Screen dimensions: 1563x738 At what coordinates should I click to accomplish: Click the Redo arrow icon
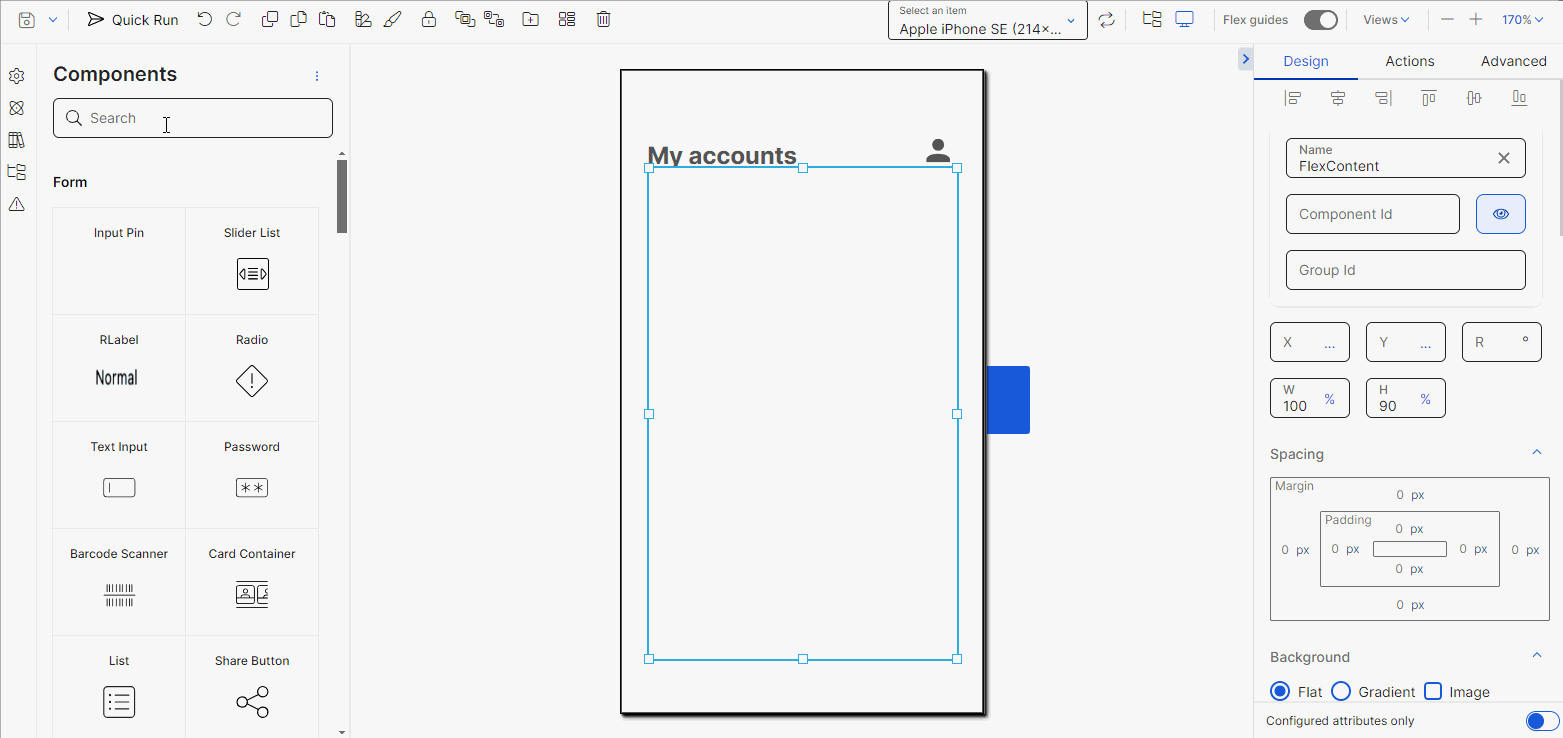235,18
